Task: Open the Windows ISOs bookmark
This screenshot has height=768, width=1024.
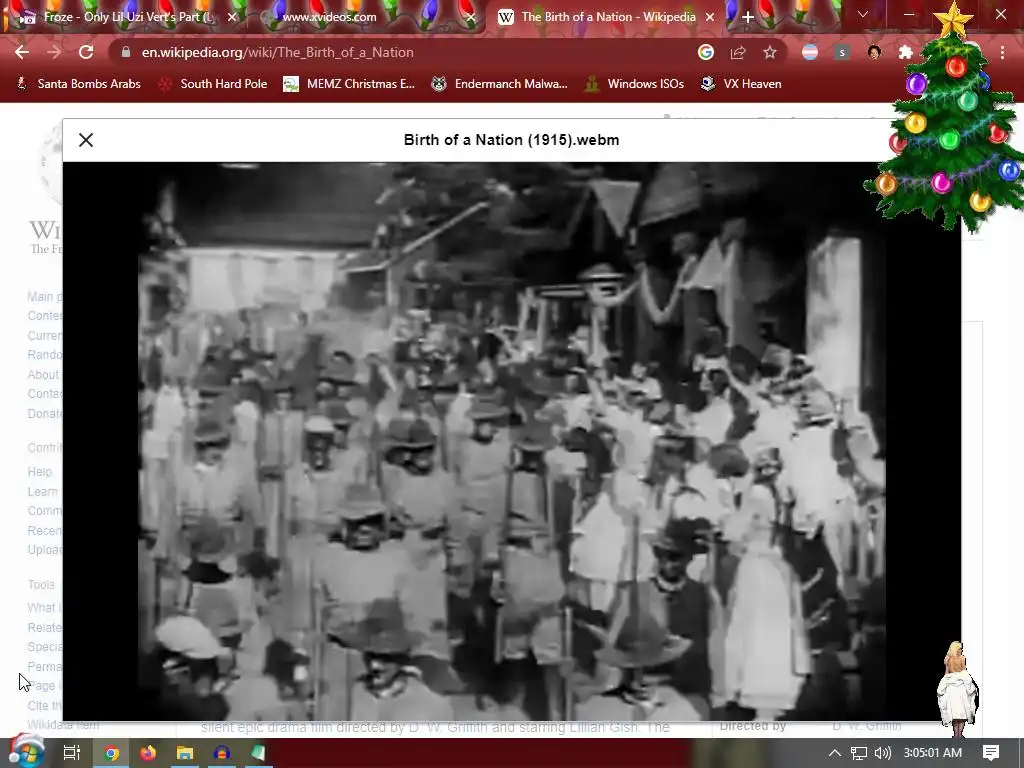Action: pos(634,84)
